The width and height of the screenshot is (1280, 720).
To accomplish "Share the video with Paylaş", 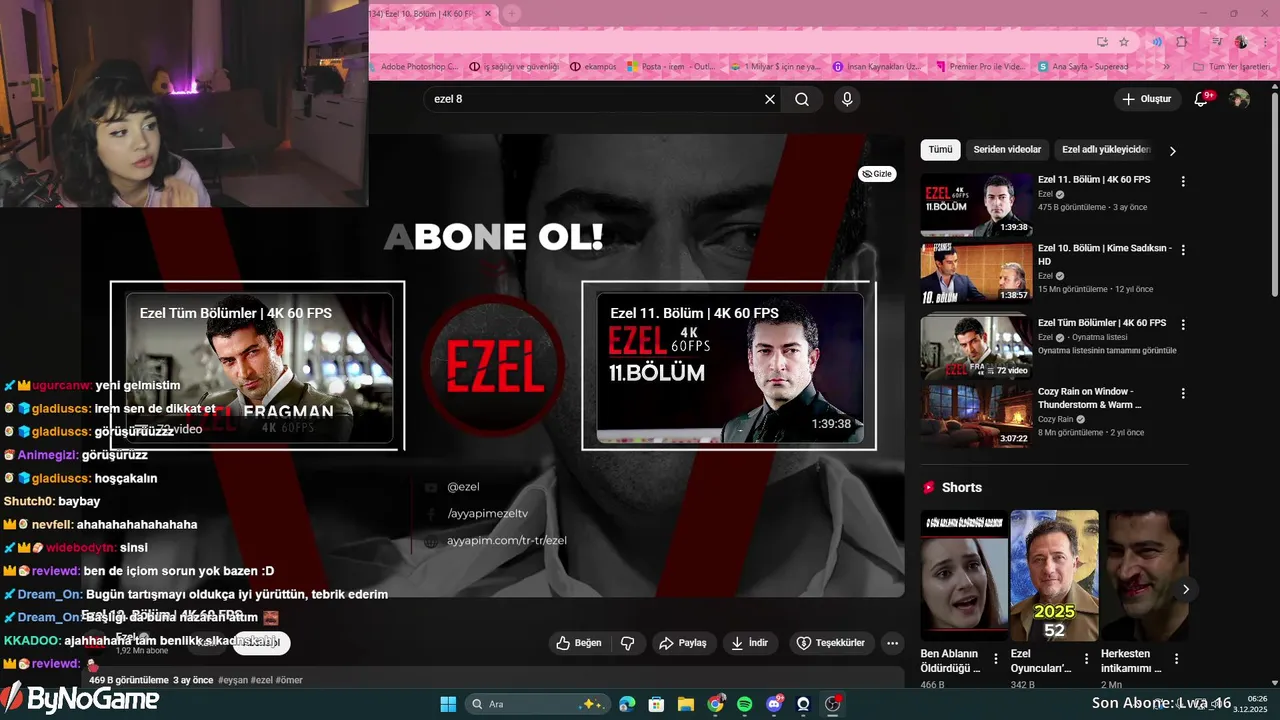I will coord(682,643).
